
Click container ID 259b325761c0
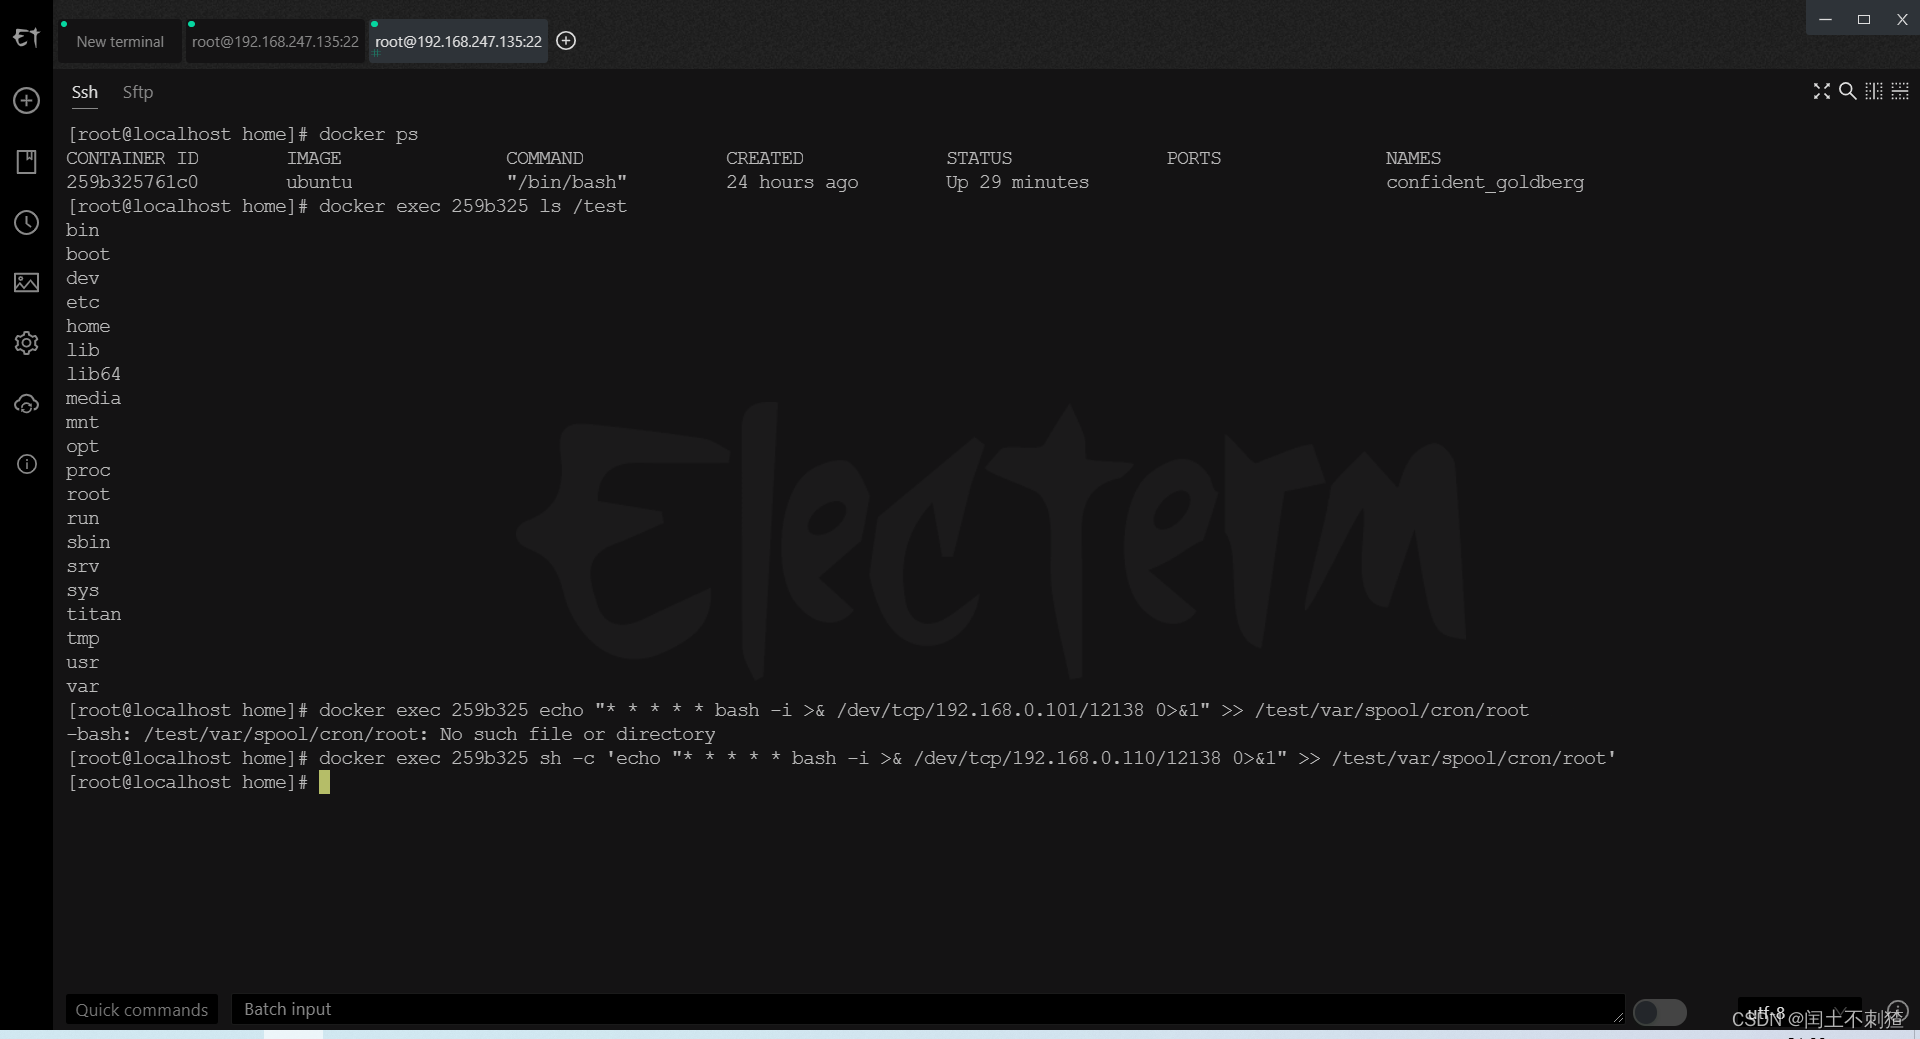pos(132,182)
